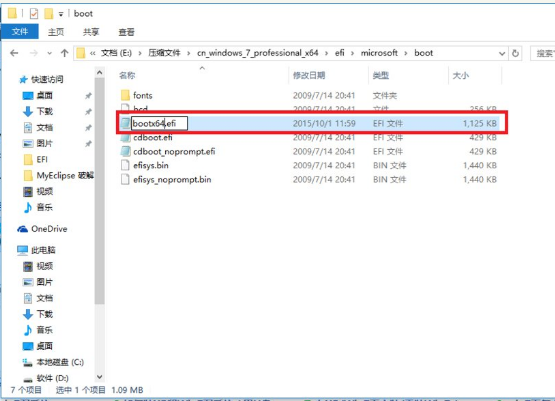Sort by 名称 column header

tap(127, 75)
